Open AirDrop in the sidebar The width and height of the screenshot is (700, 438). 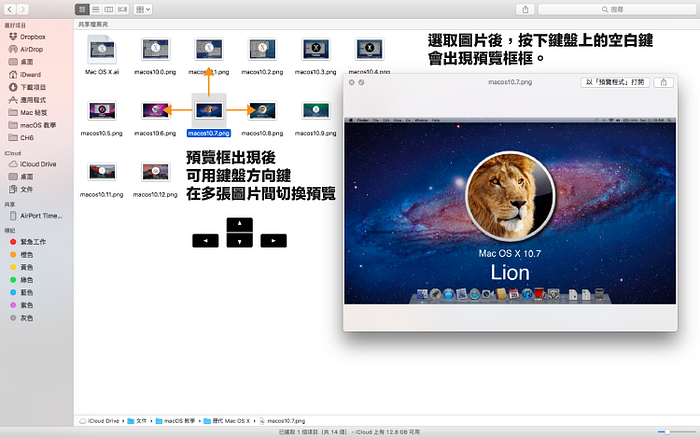pyautogui.click(x=31, y=49)
